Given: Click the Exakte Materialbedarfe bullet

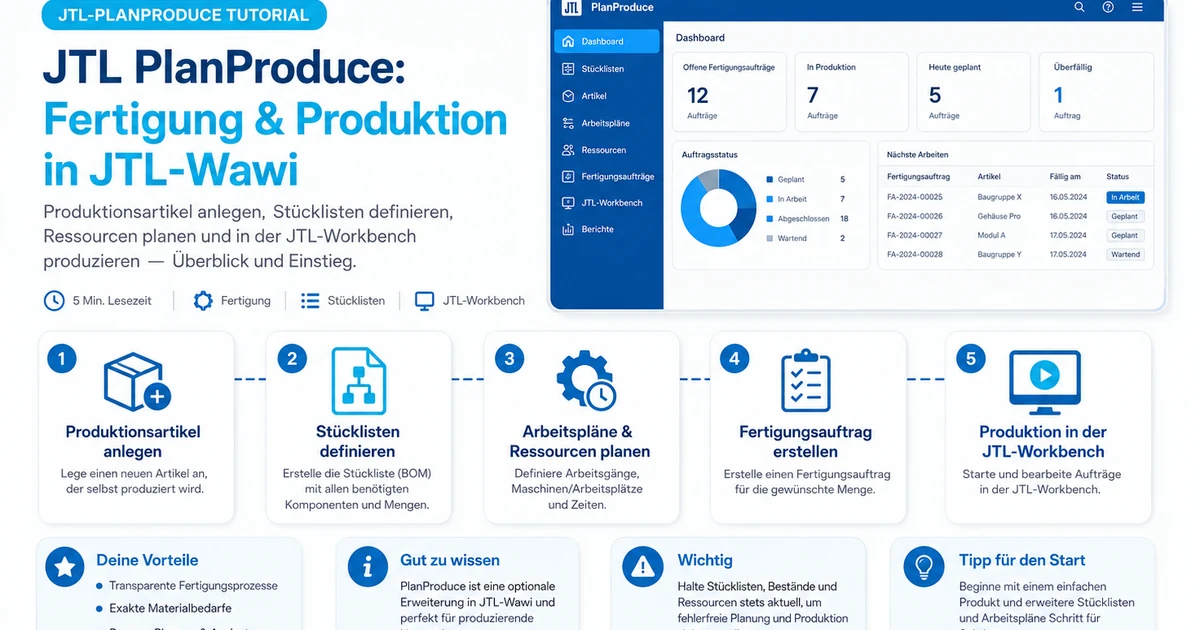Looking at the screenshot, I should coord(172,608).
